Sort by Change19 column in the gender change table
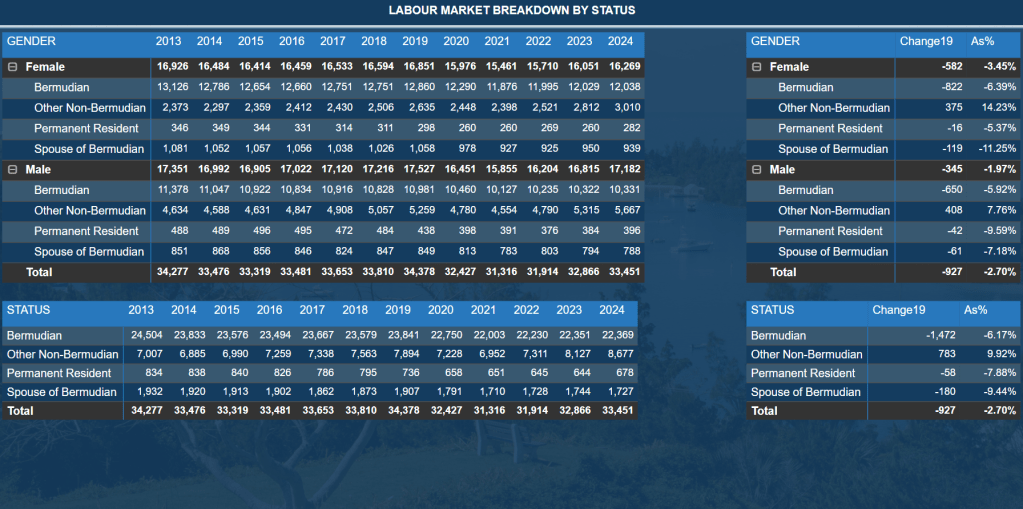The width and height of the screenshot is (1023, 509). (x=919, y=42)
